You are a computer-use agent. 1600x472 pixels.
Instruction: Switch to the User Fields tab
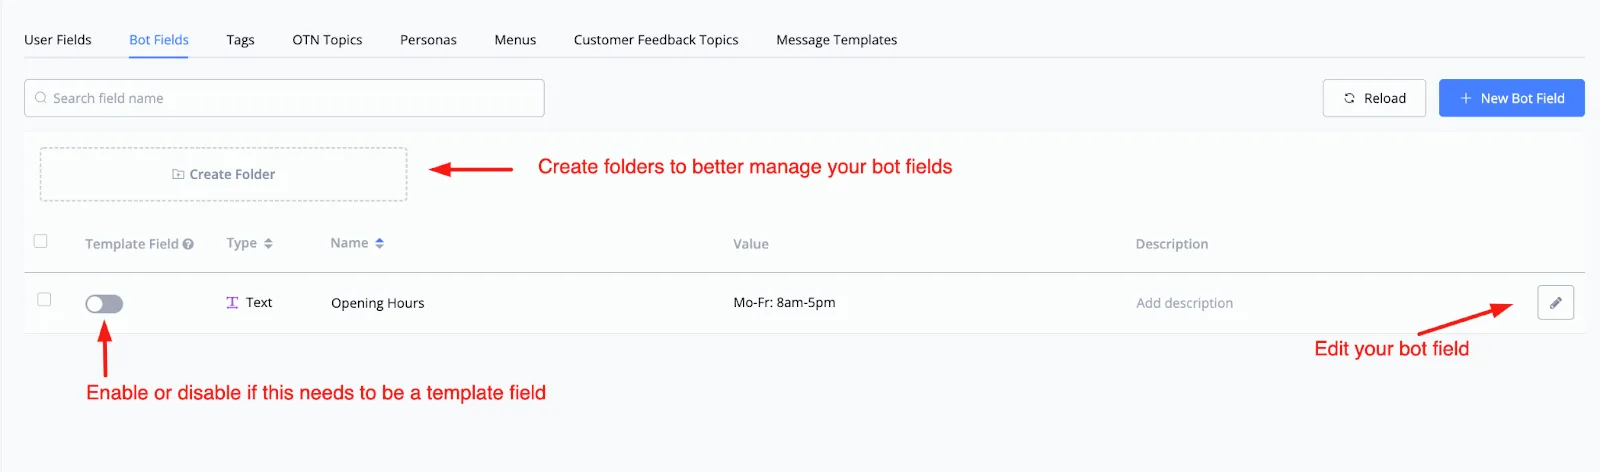pyautogui.click(x=58, y=40)
